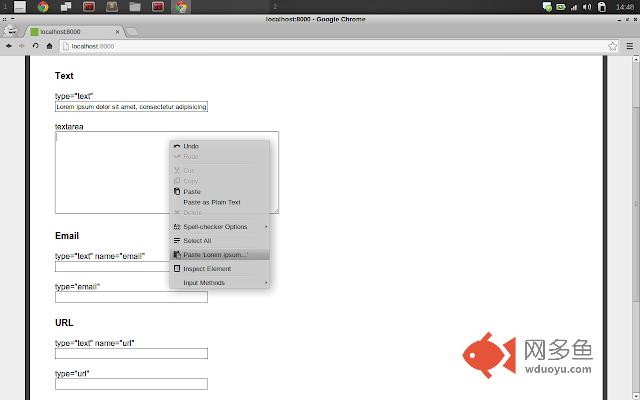Focus the type="url" input field
640x400 pixels.
(x=131, y=384)
